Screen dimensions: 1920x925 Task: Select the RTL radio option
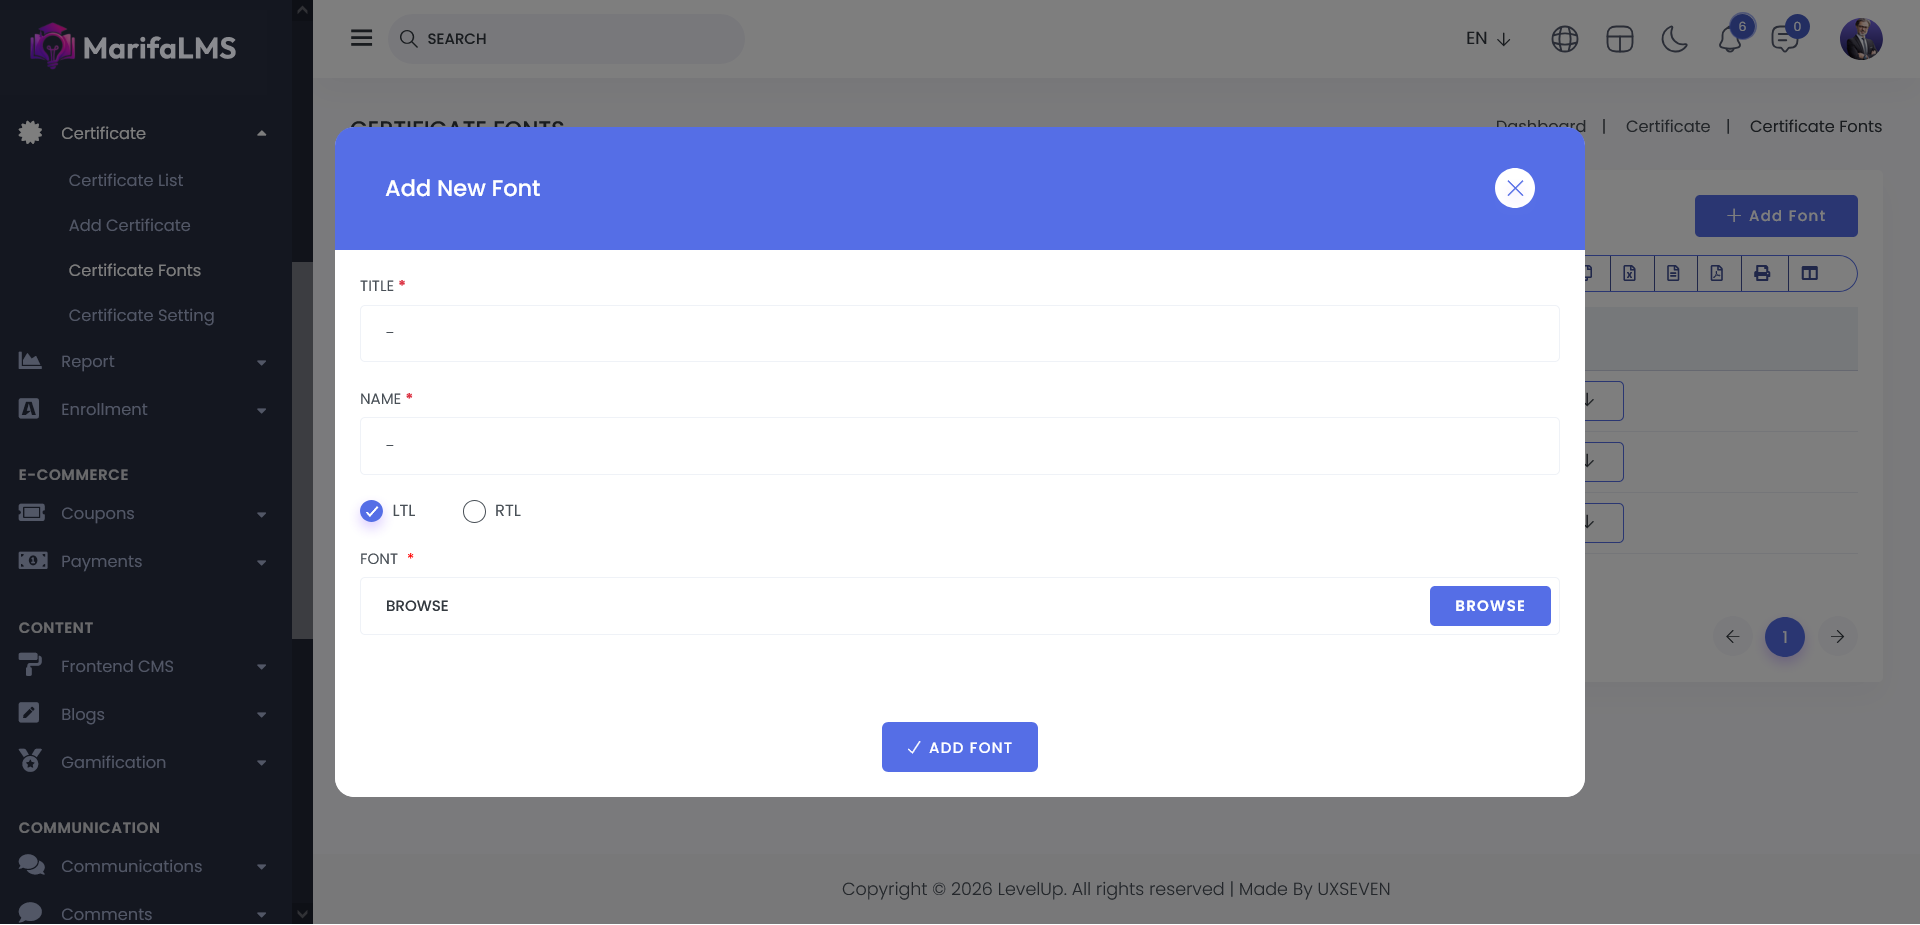tap(474, 511)
